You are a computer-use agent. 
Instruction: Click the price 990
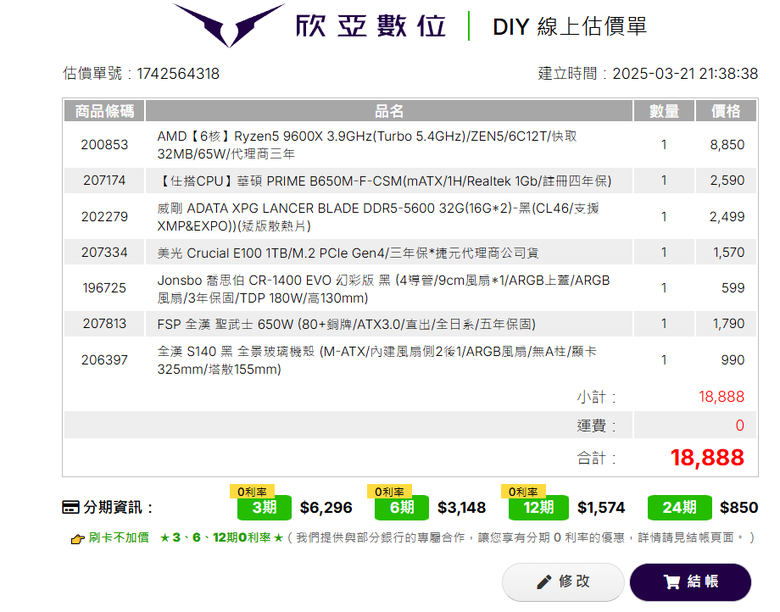pyautogui.click(x=733, y=360)
